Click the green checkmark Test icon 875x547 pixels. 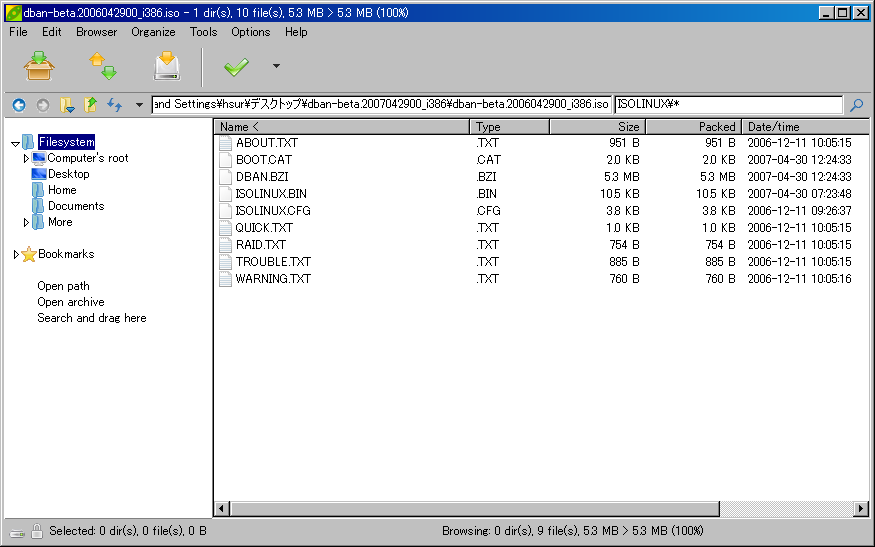(x=236, y=67)
